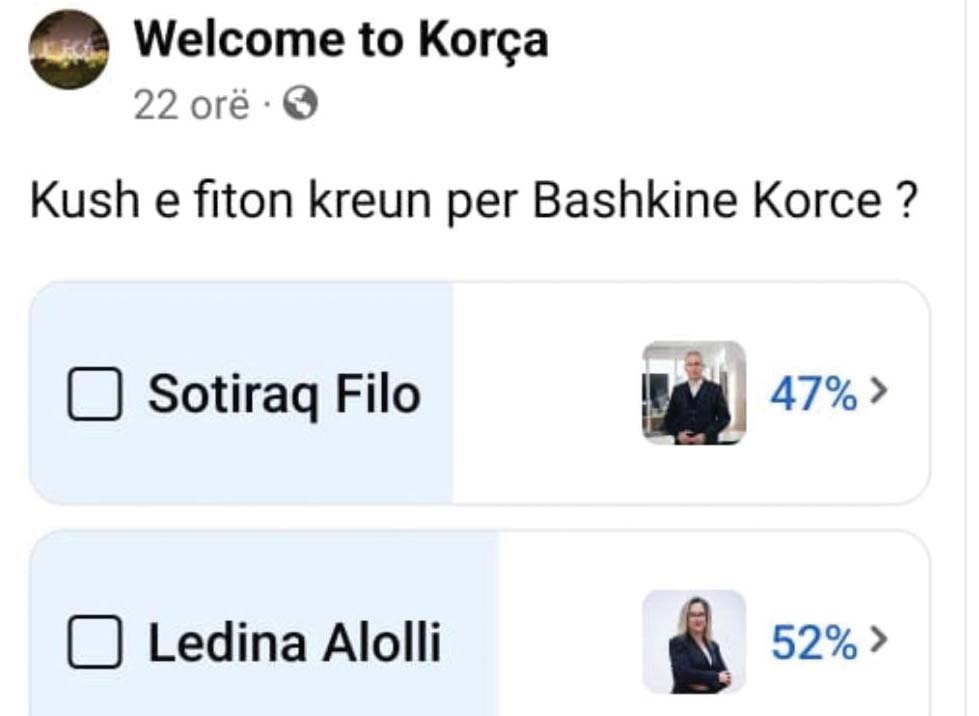979x716 pixels.
Task: Click the public globe privacy icon
Action: [x=300, y=103]
